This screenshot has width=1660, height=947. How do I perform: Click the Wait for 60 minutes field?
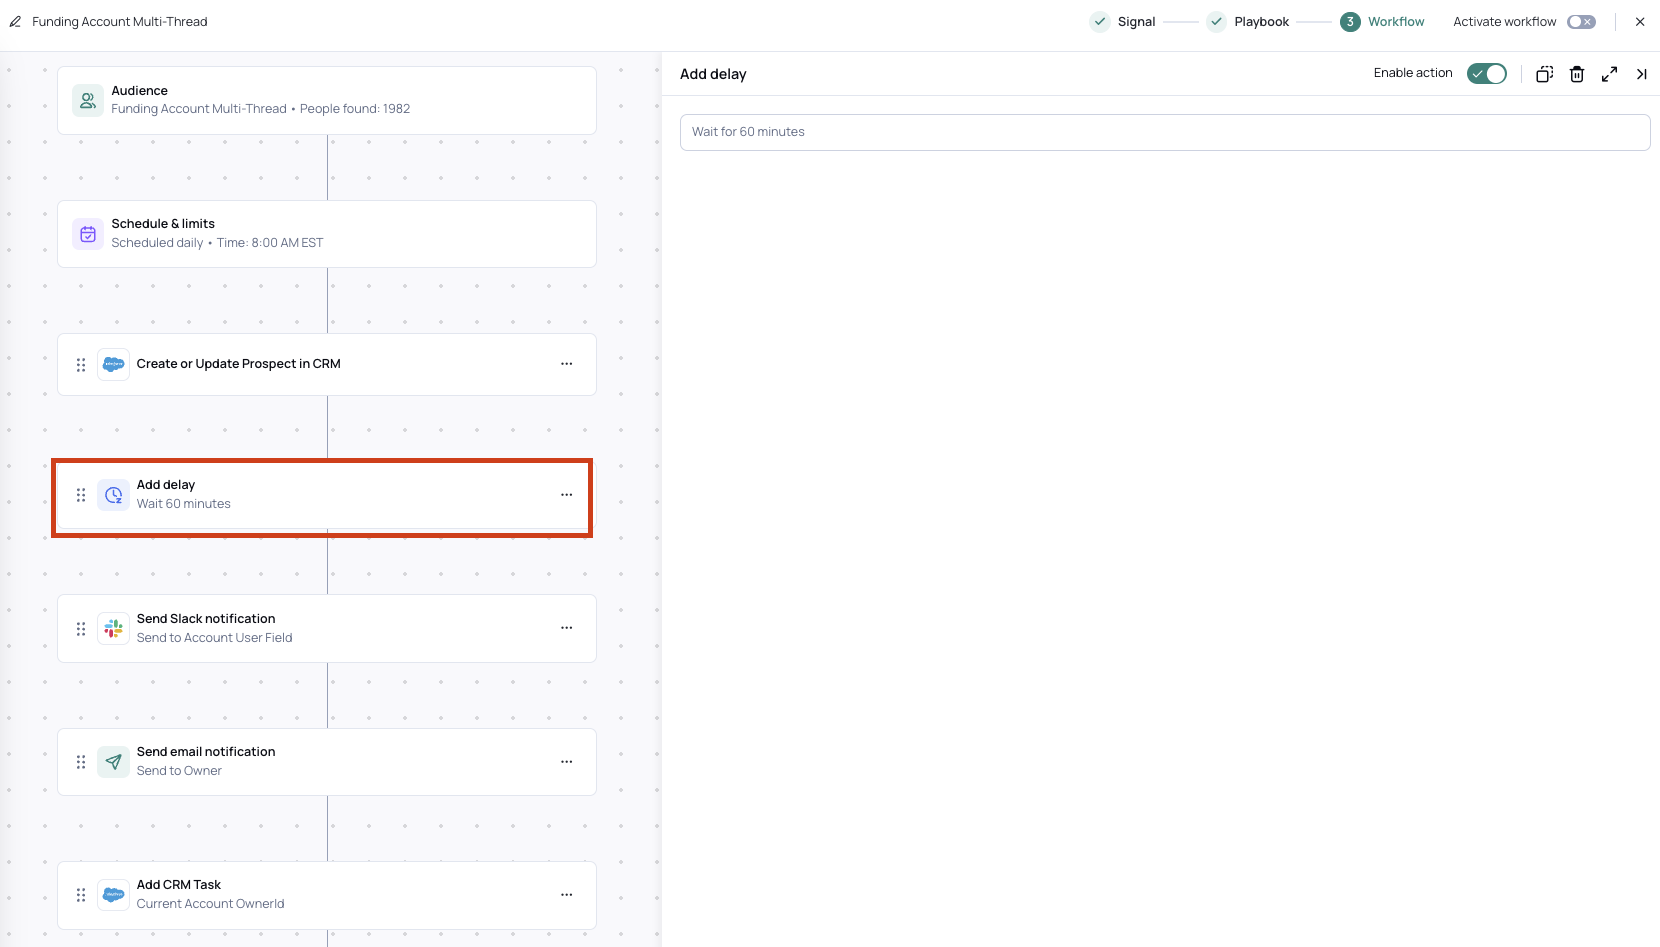[1165, 132]
